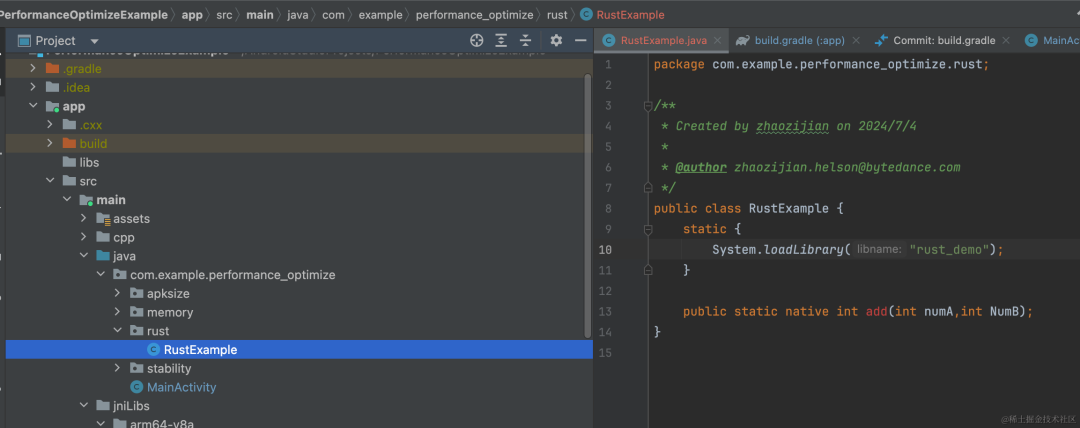Viewport: 1080px width, 428px height.
Task: Collapse the src folder
Action: click(x=50, y=181)
